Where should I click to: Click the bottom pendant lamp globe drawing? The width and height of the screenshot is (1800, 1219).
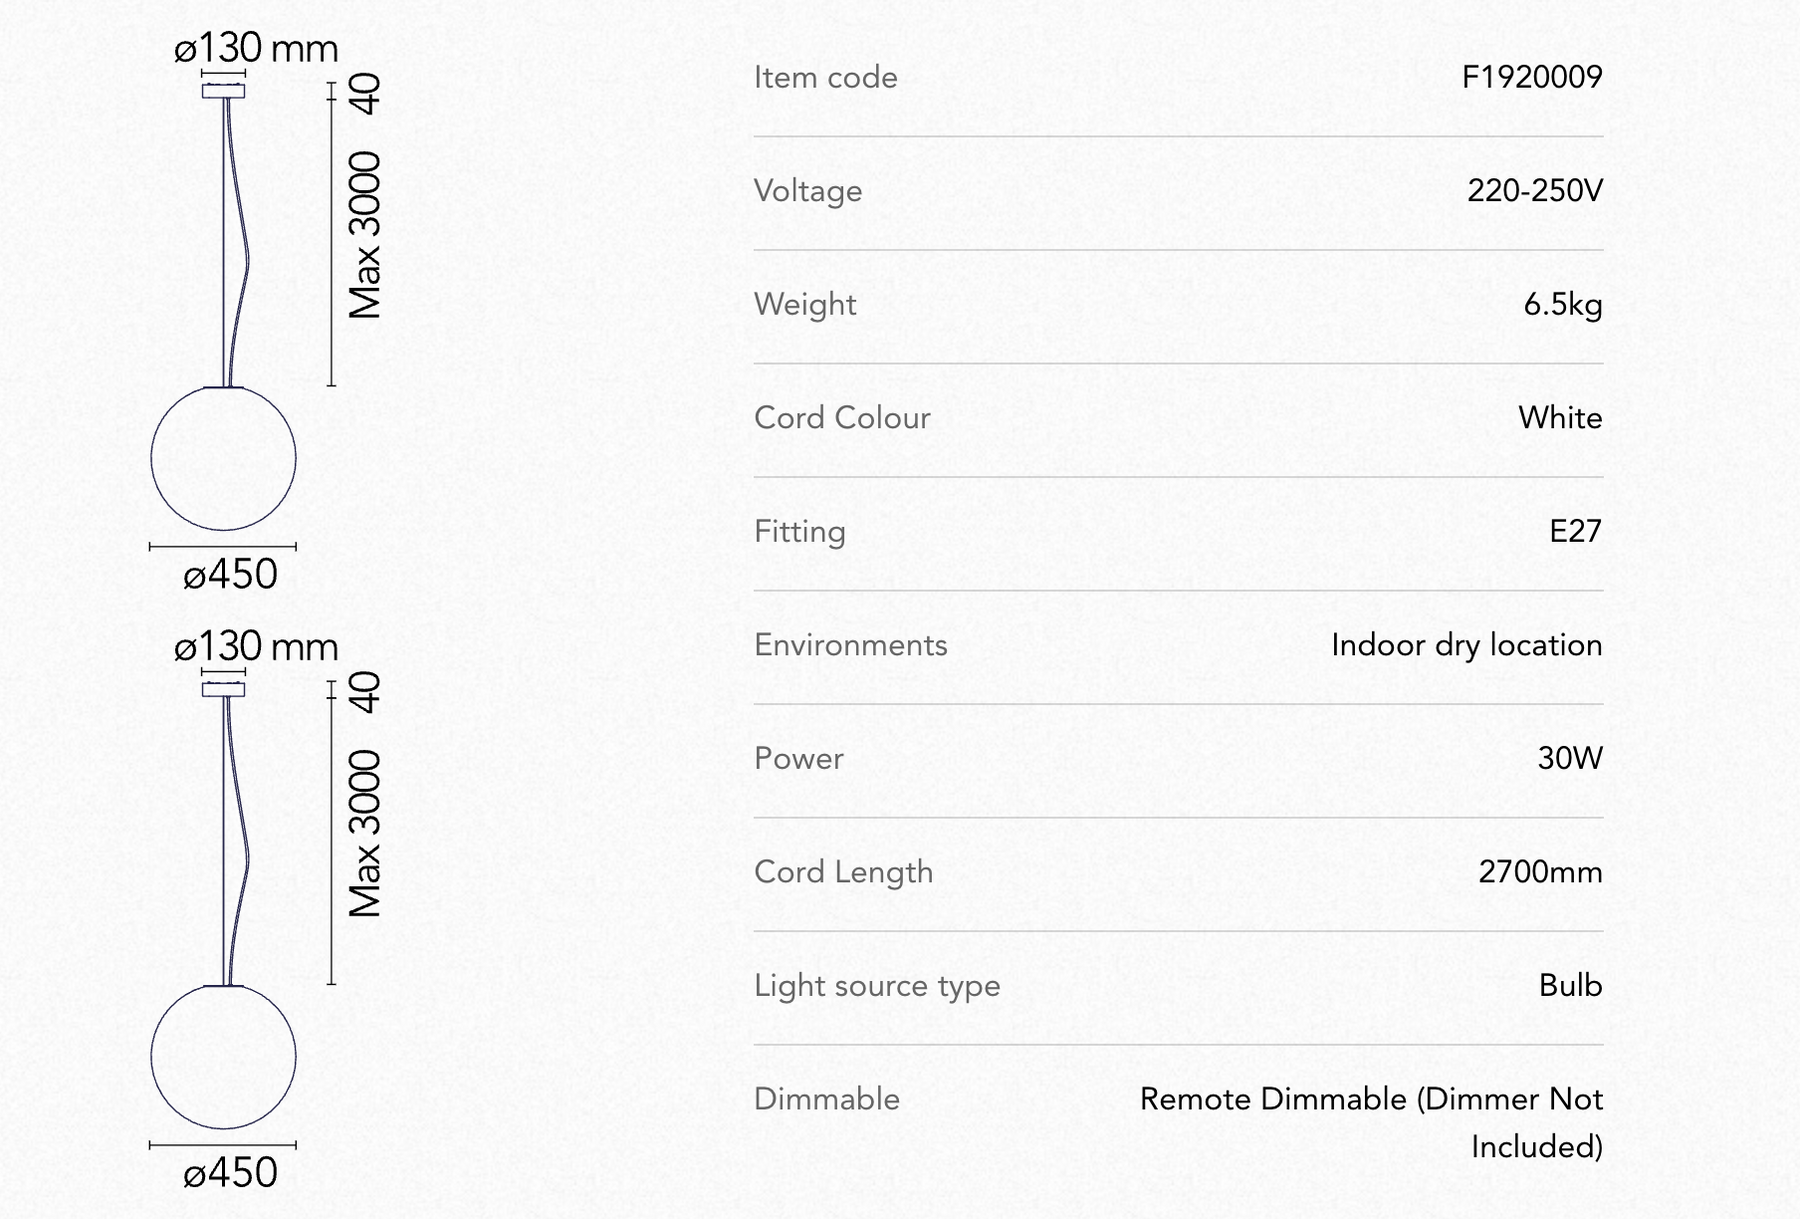click(223, 1057)
